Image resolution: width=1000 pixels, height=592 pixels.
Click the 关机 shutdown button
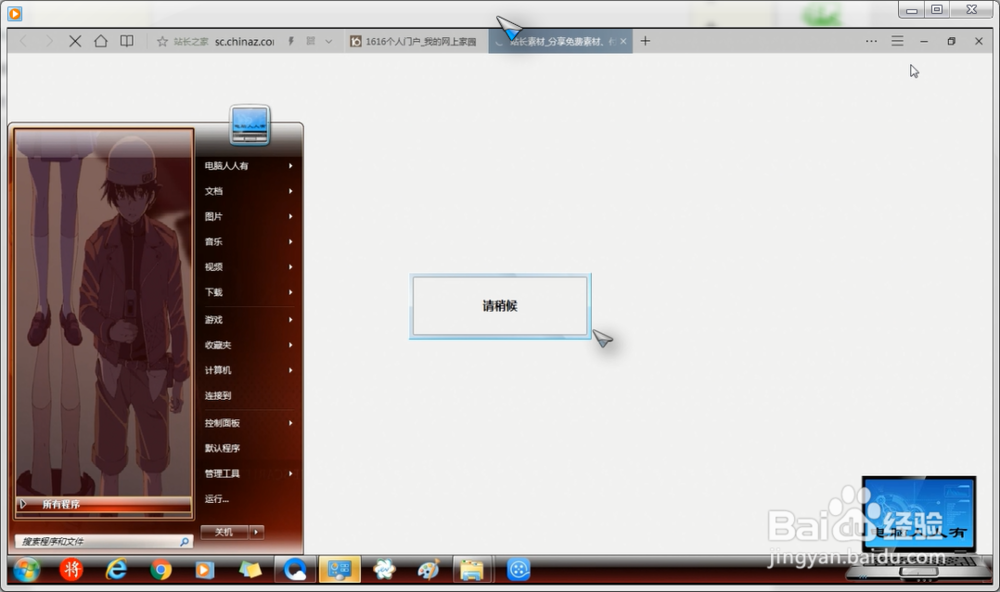pyautogui.click(x=224, y=532)
